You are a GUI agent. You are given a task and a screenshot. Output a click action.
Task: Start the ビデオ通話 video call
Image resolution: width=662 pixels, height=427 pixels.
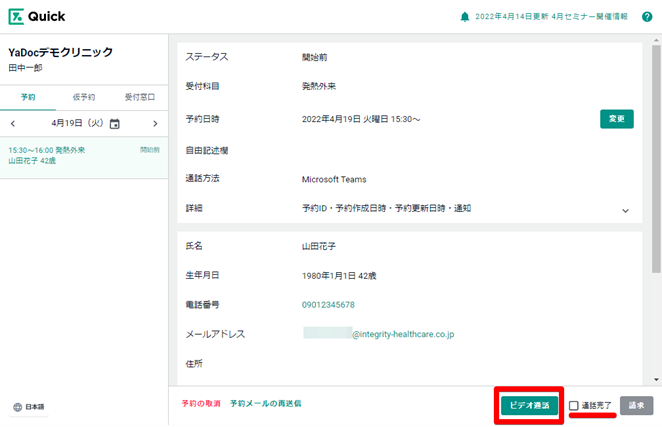tap(529, 405)
